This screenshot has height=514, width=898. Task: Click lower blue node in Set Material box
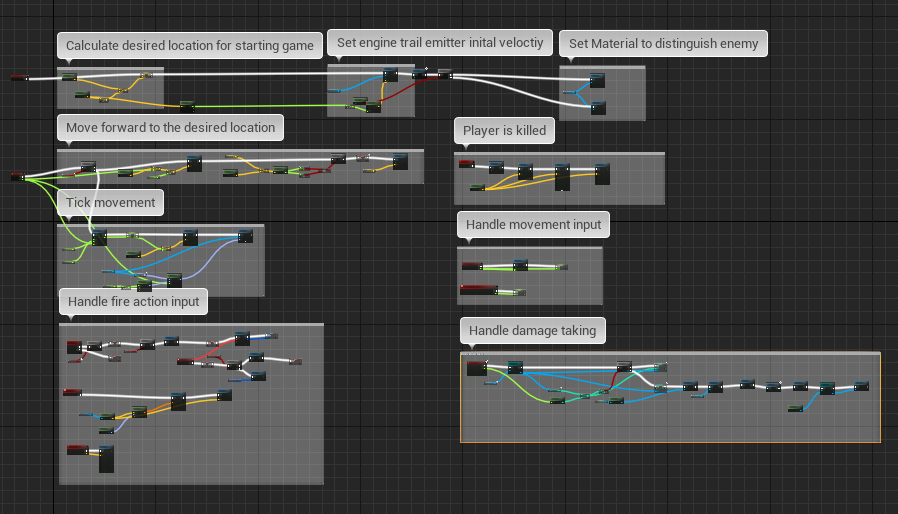597,107
